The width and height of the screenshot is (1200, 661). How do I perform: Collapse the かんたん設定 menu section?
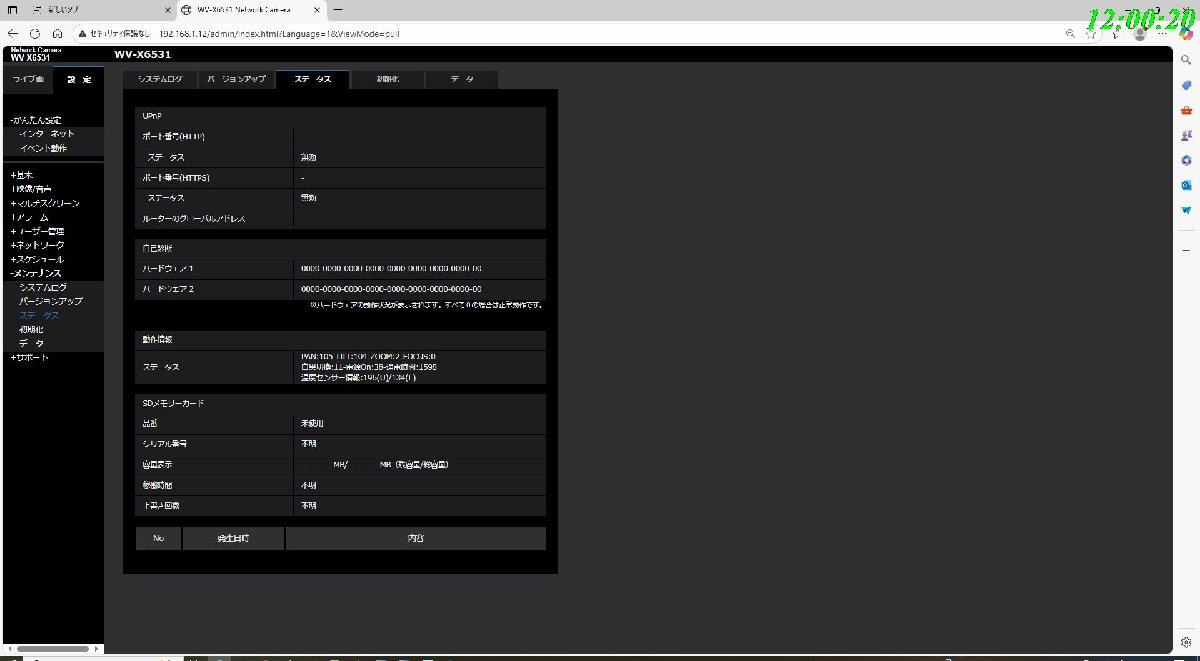35,120
